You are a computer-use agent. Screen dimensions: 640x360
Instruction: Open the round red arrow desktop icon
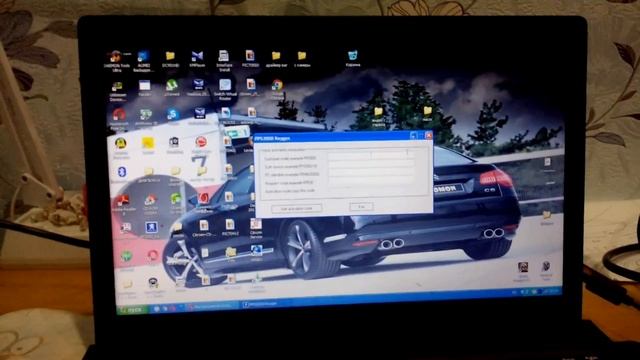[201, 142]
